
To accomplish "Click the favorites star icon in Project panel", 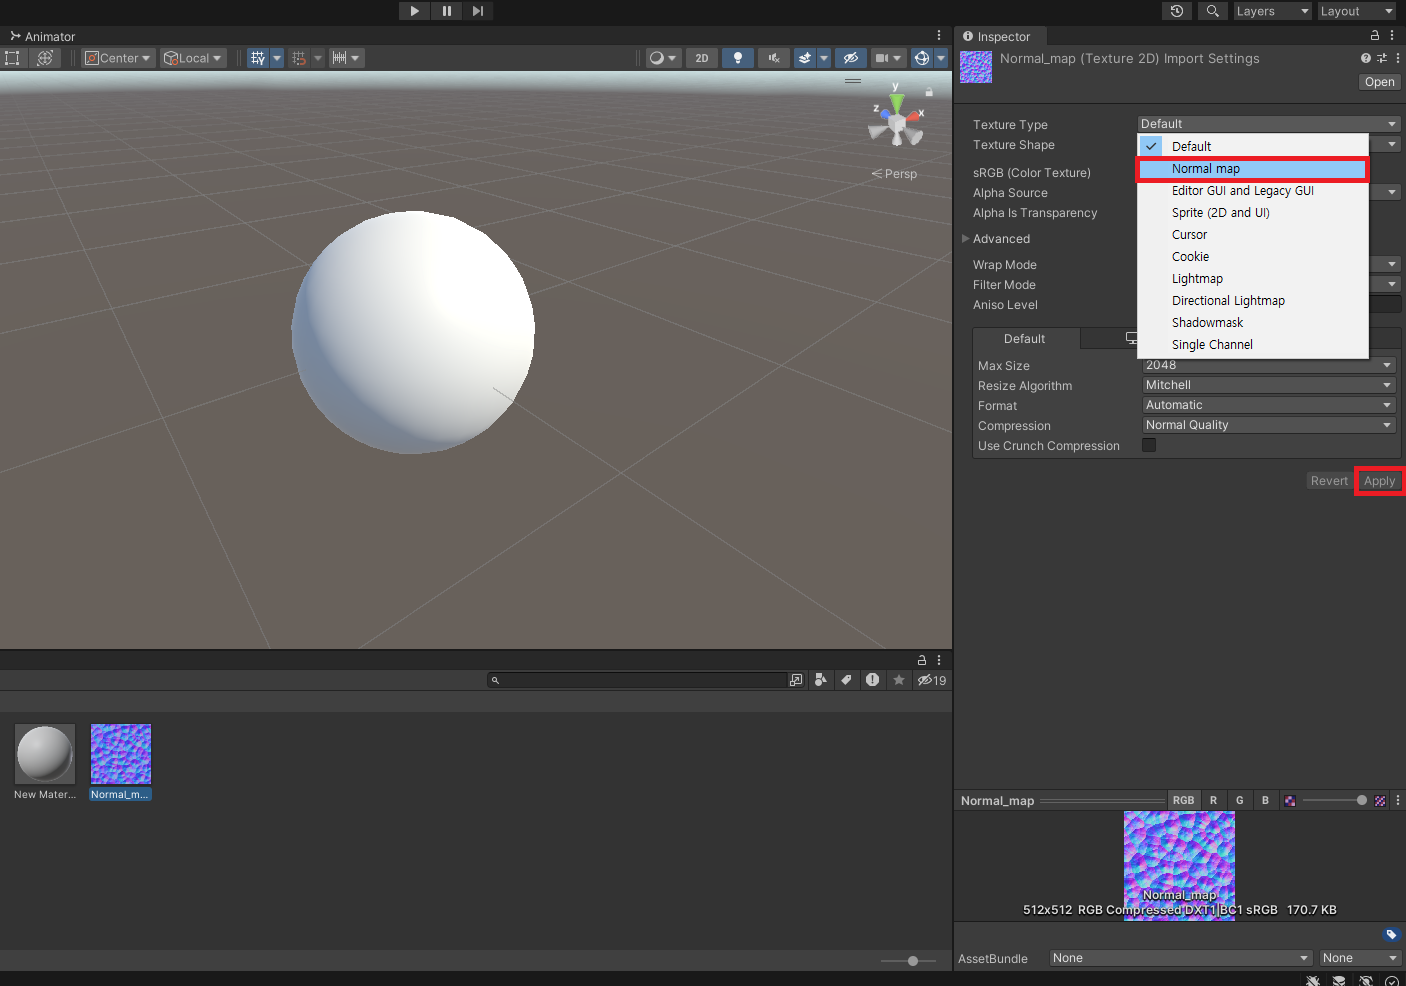I will pyautogui.click(x=899, y=680).
